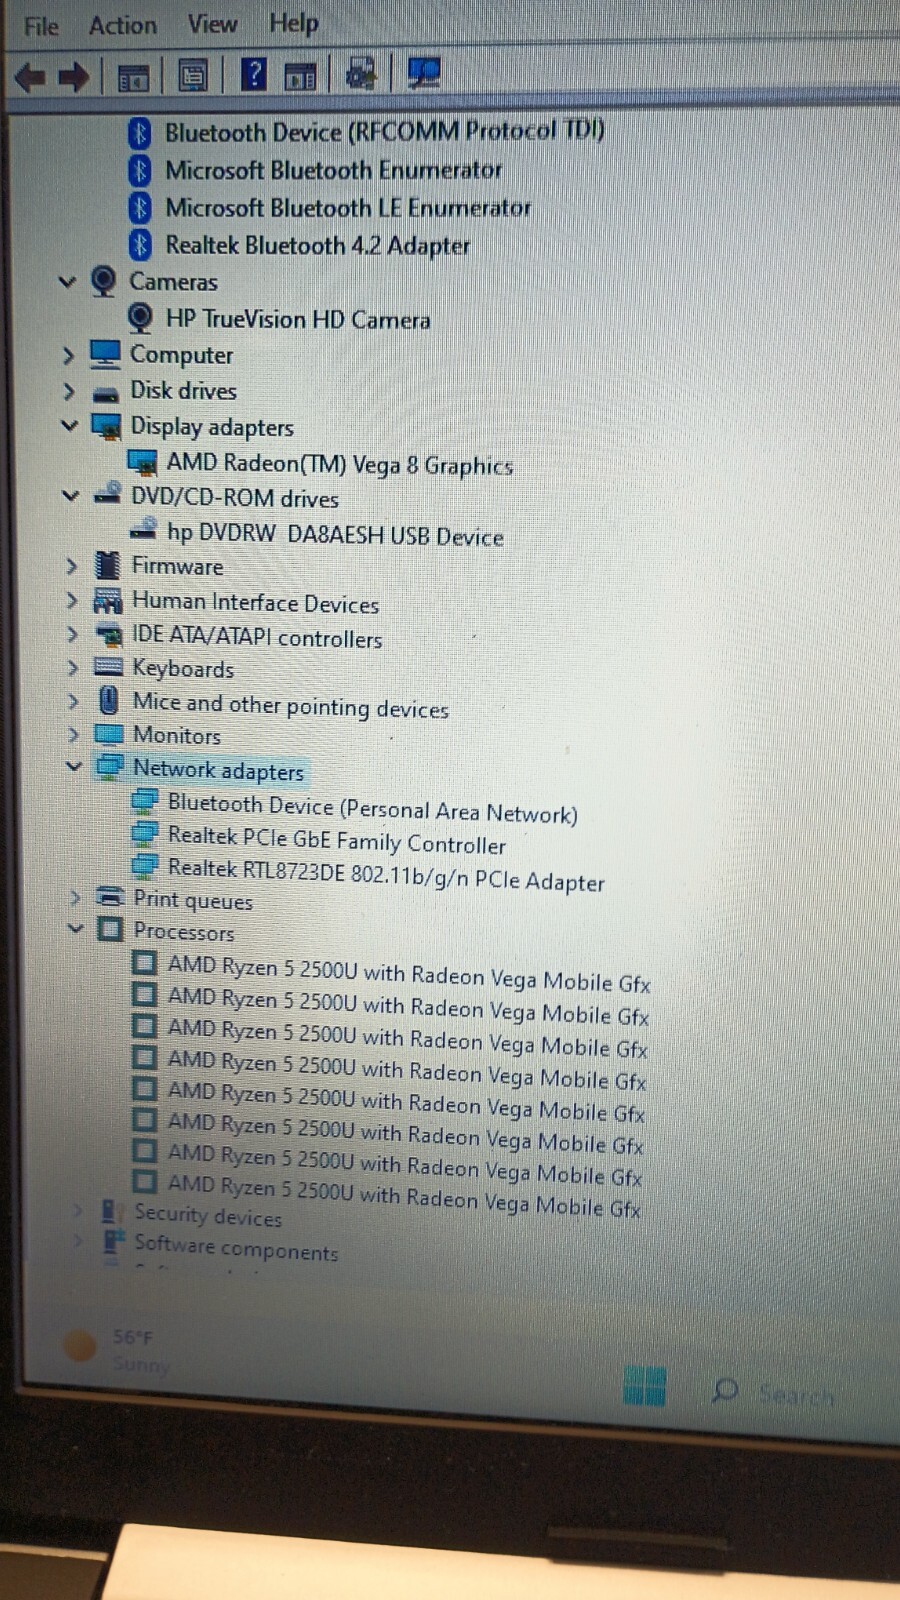The image size is (900, 1600).
Task: Open the Action menu
Action: pyautogui.click(x=123, y=25)
